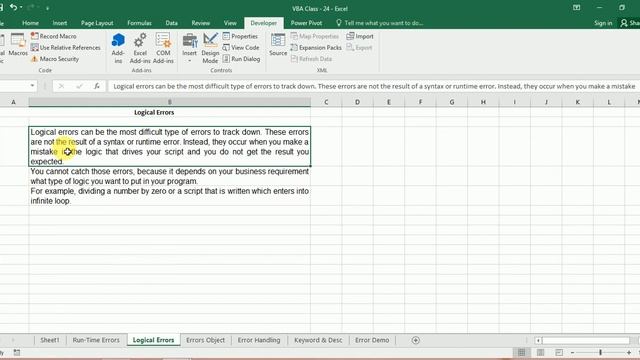
Task: Open the Power Pivot tab
Action: click(x=306, y=23)
